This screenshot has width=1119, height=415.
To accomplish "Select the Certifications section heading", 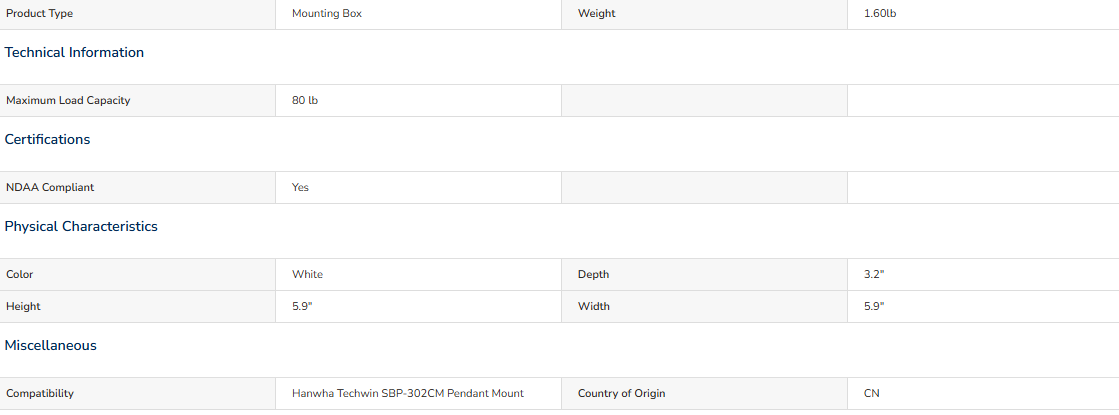I will pyautogui.click(x=47, y=140).
